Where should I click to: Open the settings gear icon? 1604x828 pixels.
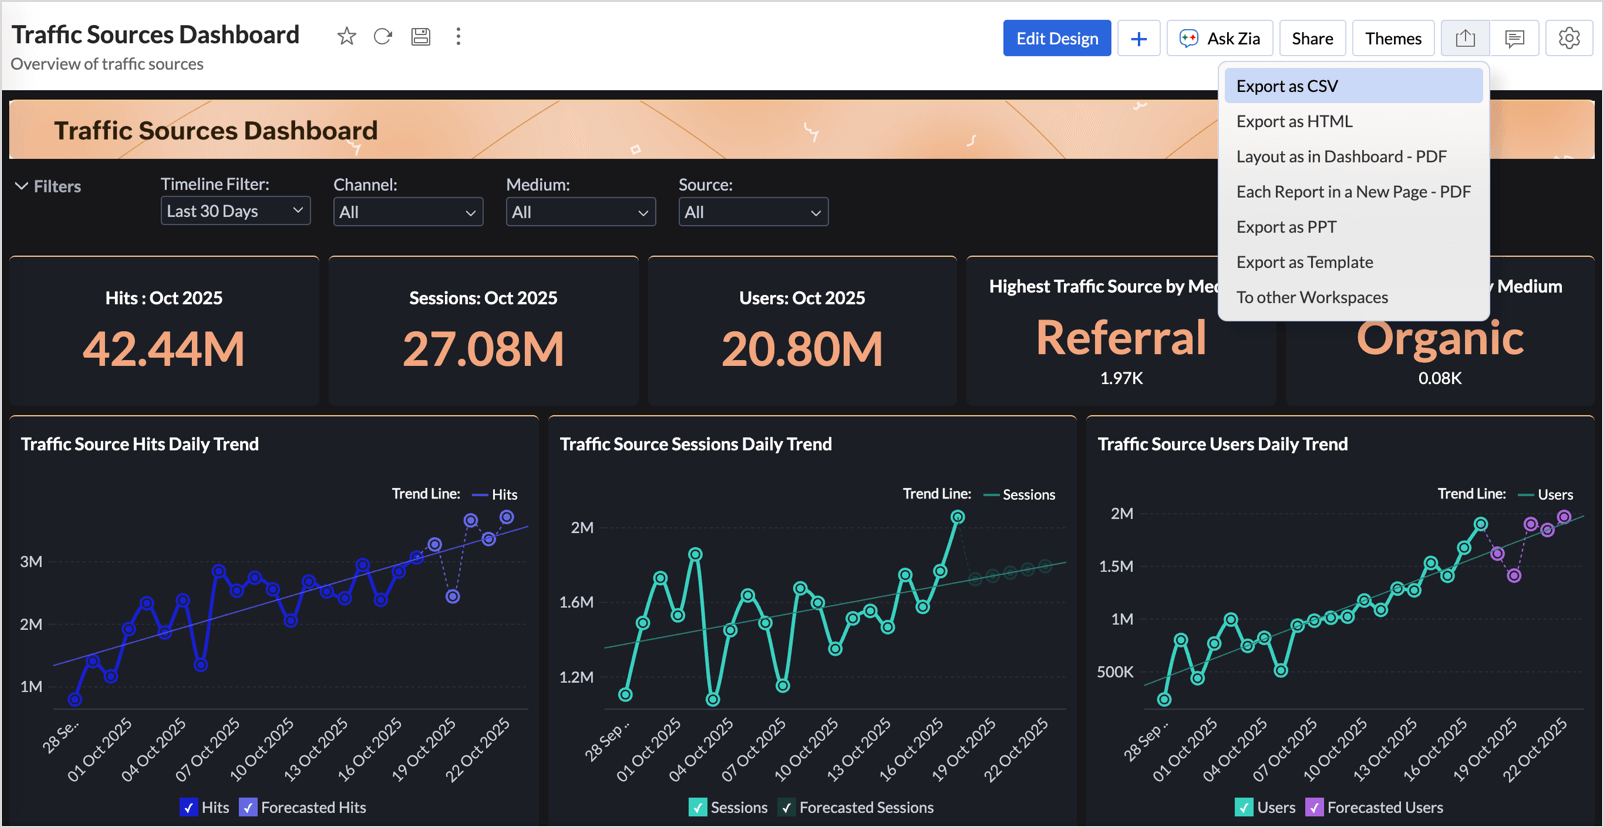[x=1568, y=39]
